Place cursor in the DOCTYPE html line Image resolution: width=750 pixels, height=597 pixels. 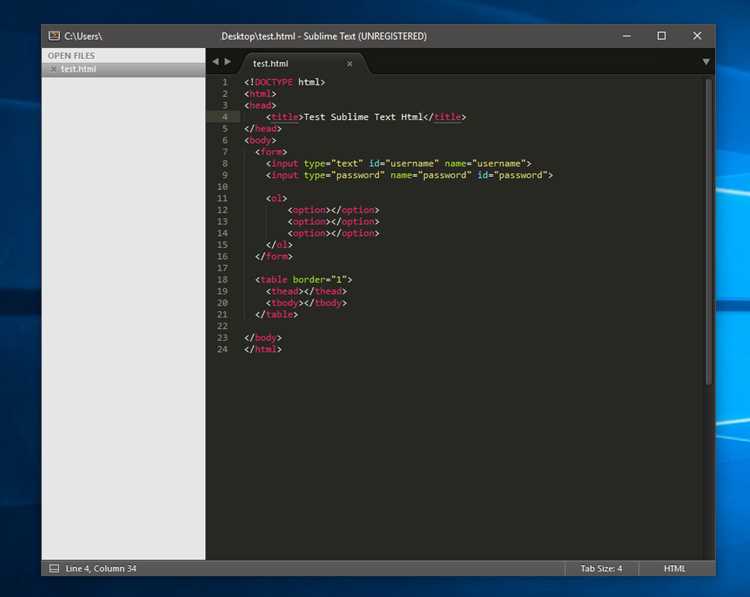click(285, 82)
